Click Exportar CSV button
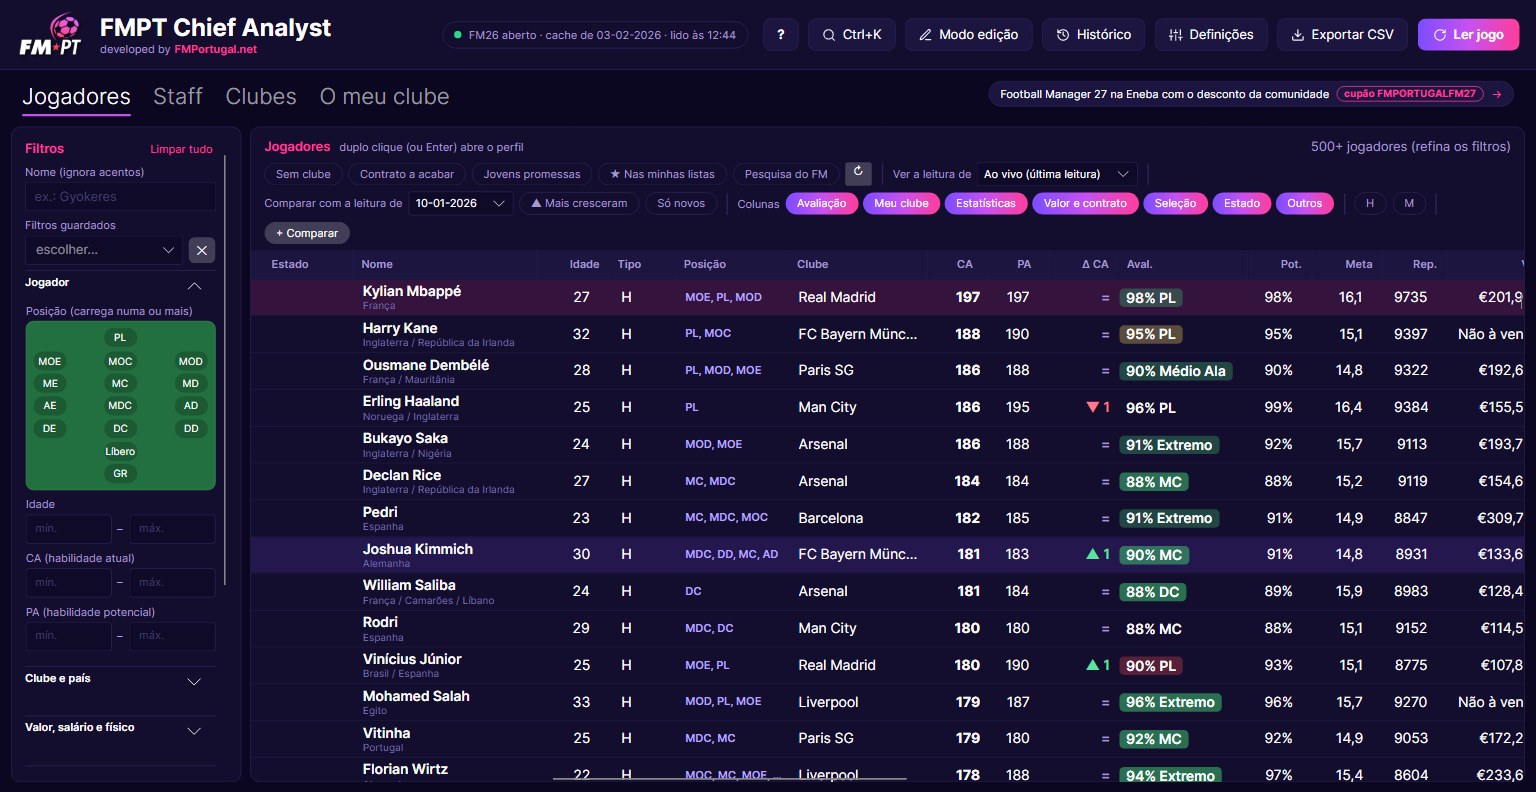 click(x=1342, y=34)
